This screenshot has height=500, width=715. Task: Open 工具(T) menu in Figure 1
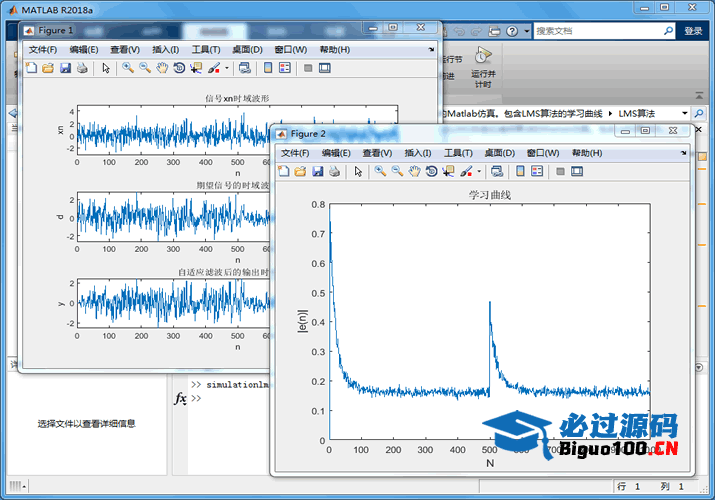(206, 50)
